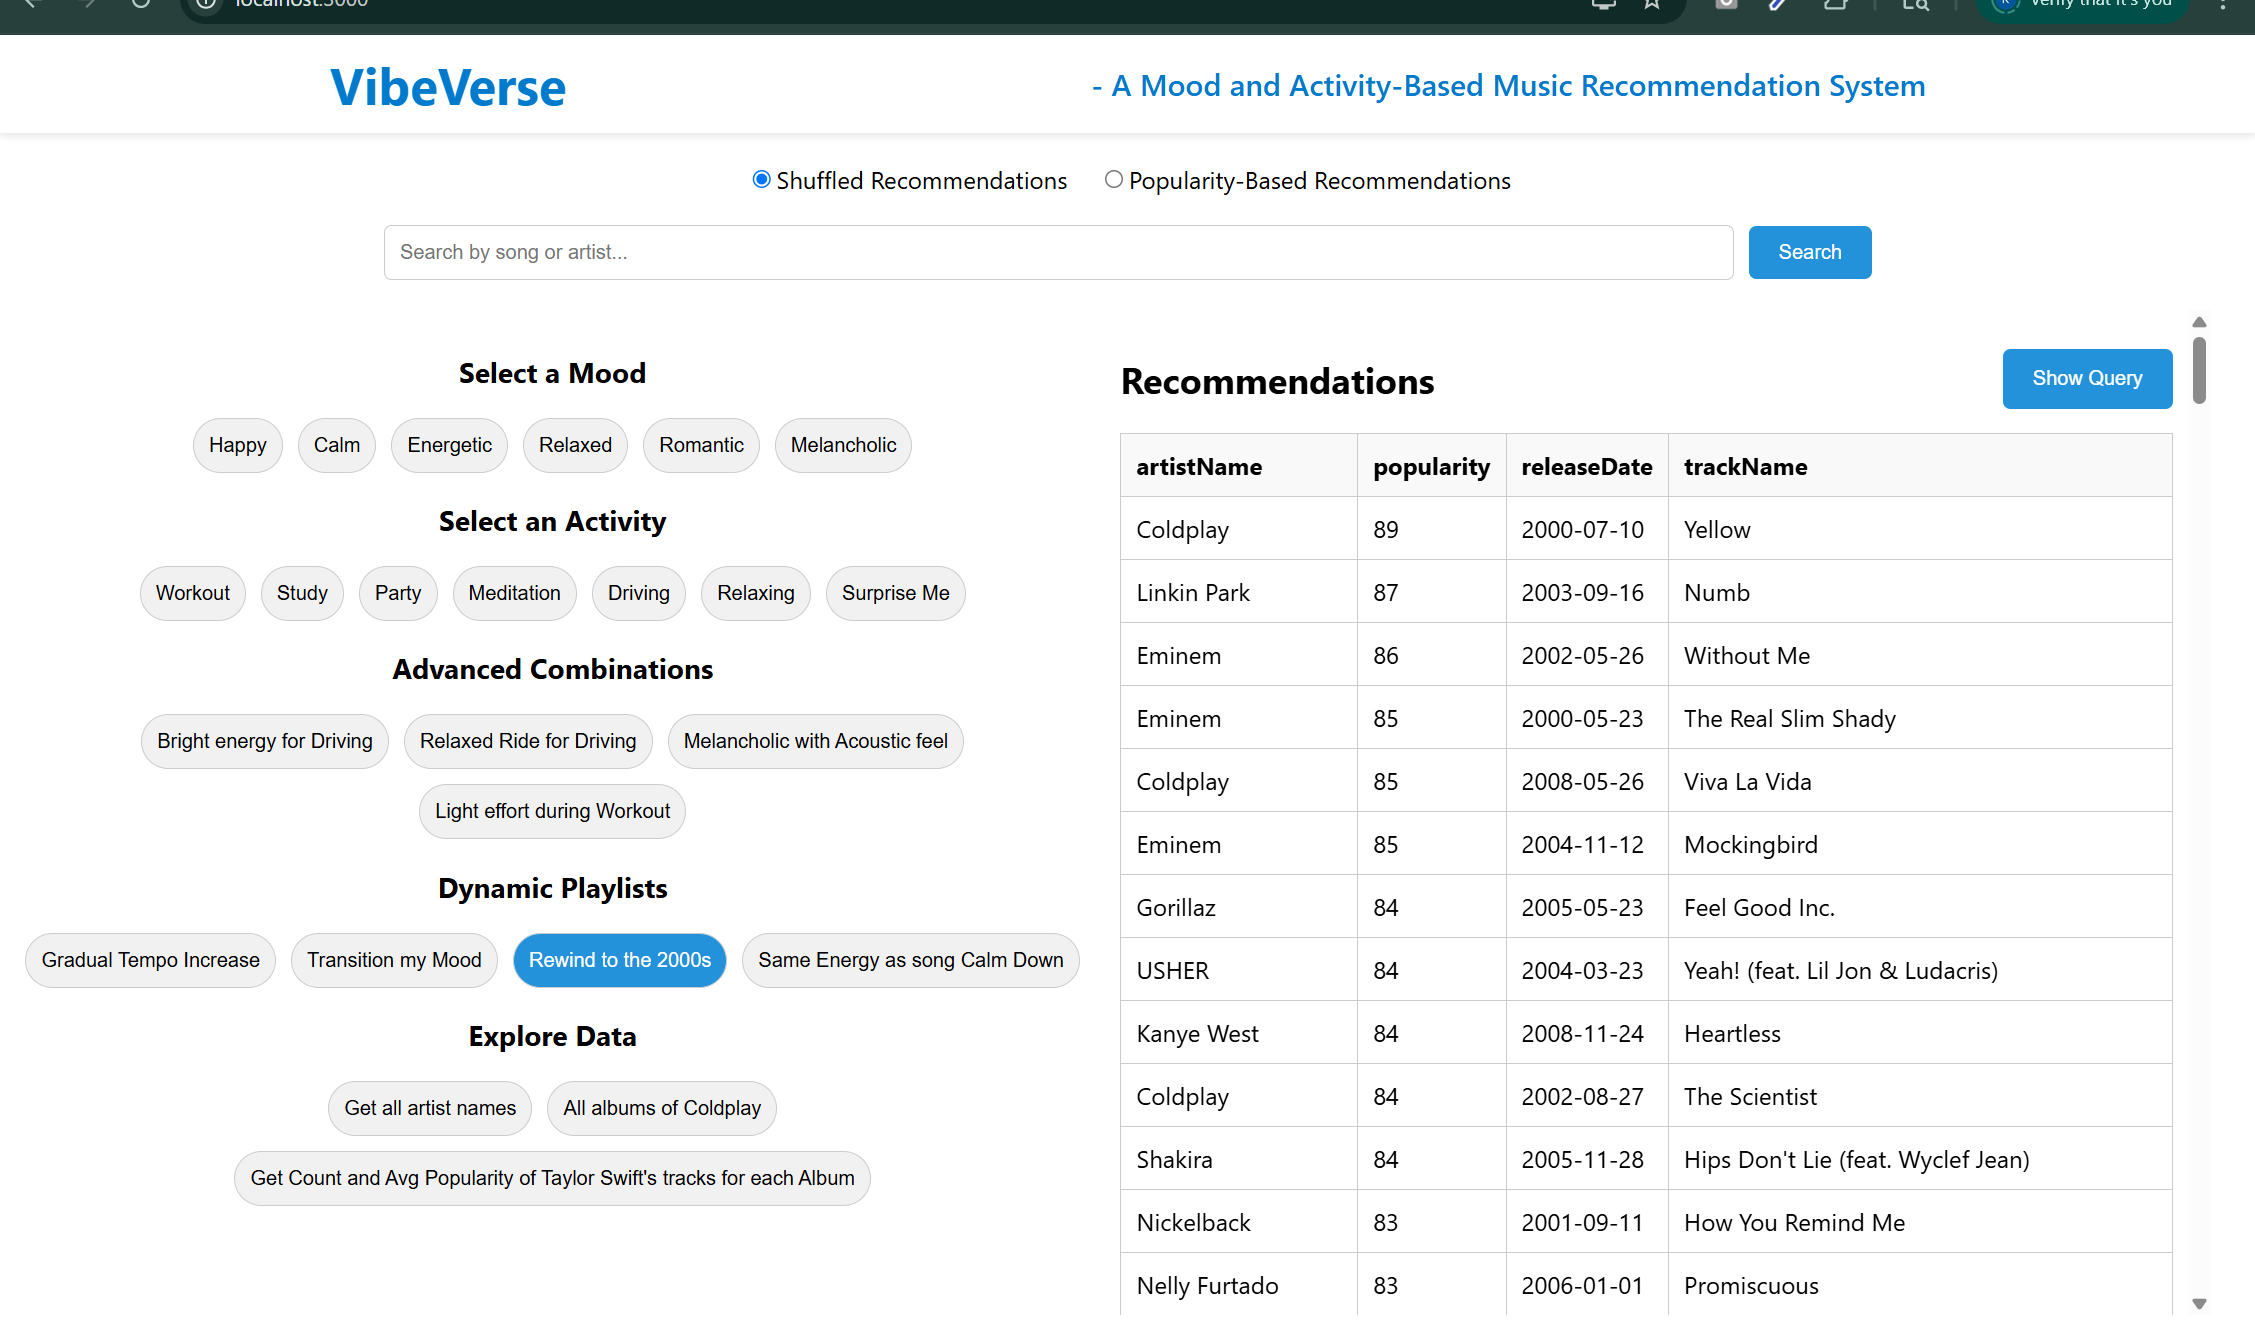Click the VibeVerse logo title
The image size is (2255, 1331).
click(x=448, y=88)
